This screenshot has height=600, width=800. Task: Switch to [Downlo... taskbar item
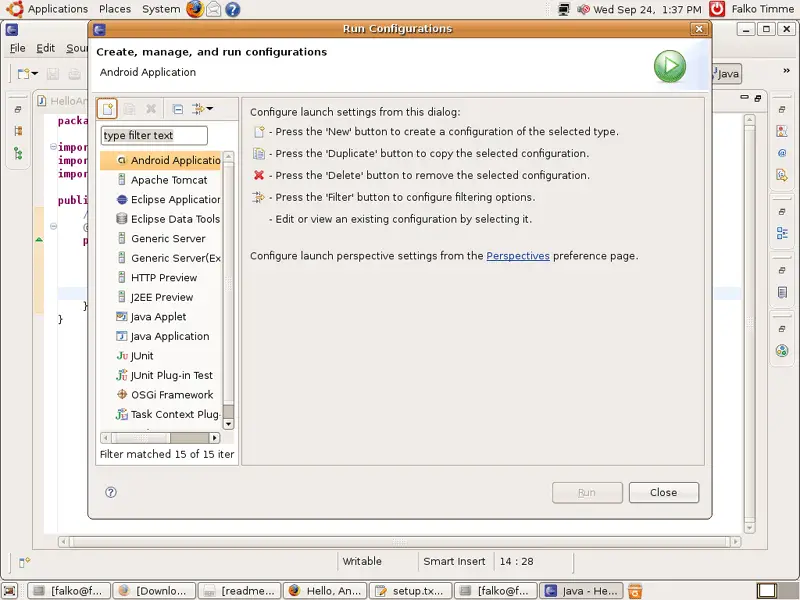coord(154,591)
